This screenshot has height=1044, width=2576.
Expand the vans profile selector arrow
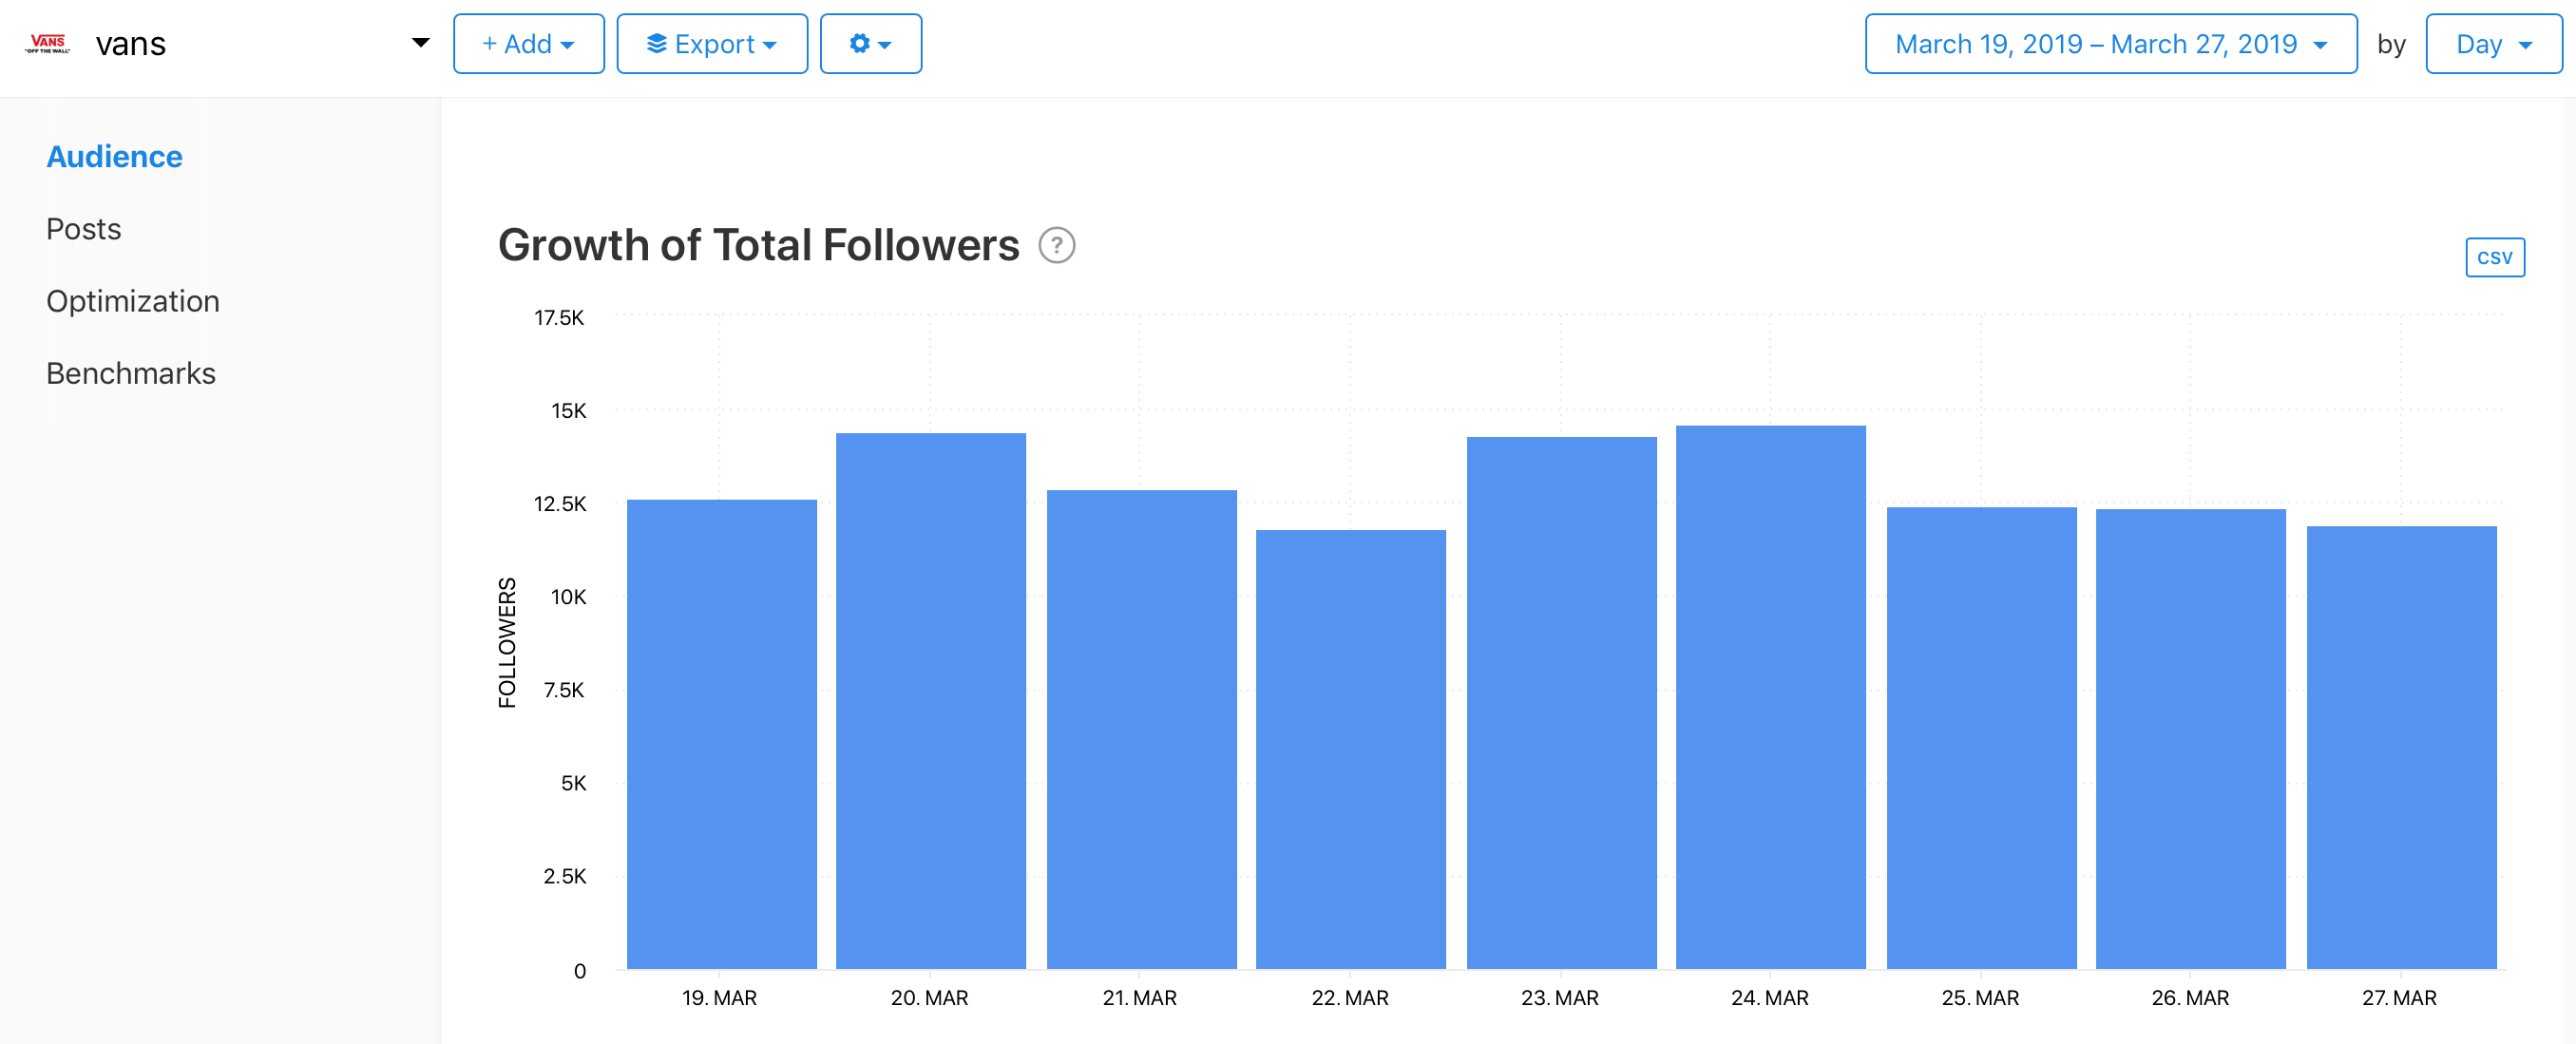pos(420,43)
